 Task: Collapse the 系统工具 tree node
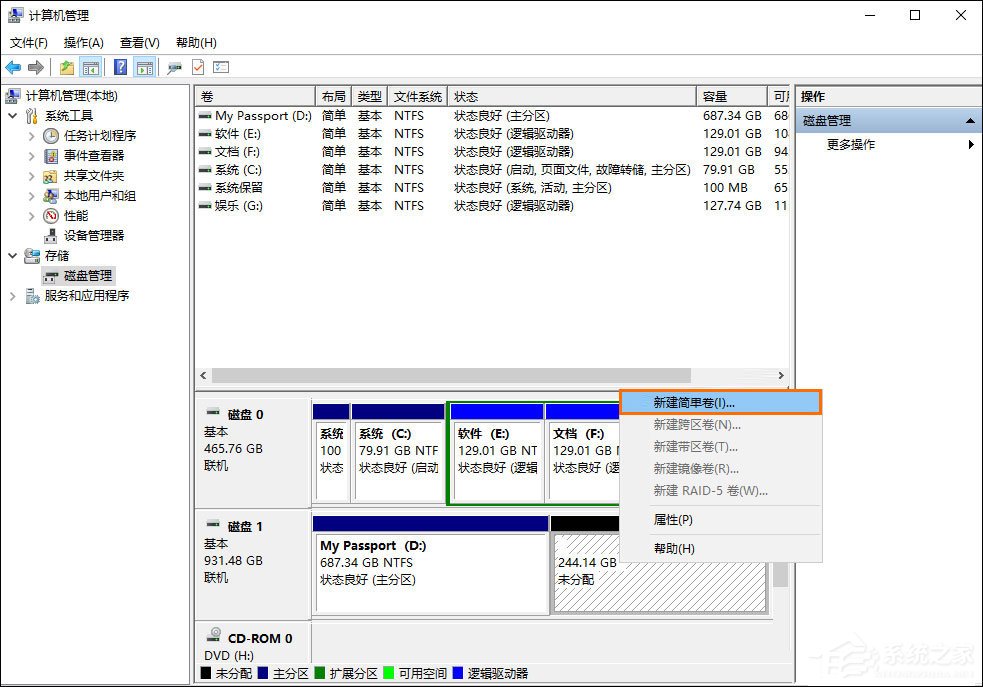point(13,115)
